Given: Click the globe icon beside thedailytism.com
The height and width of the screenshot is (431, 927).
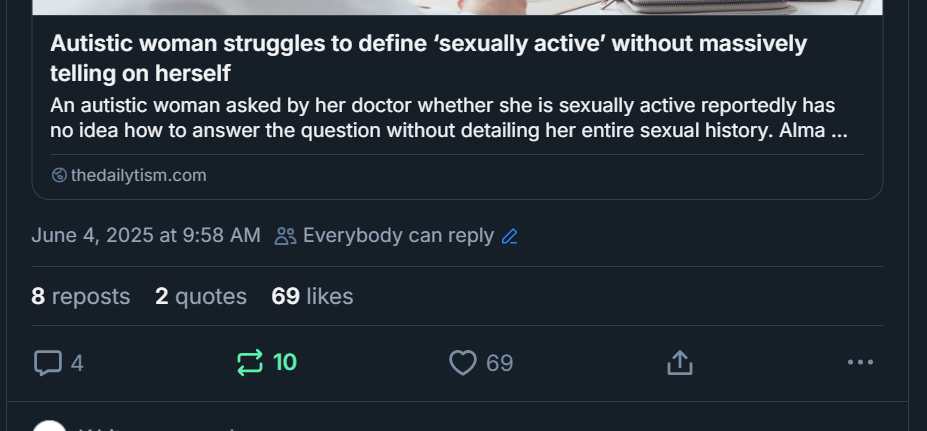Looking at the screenshot, I should point(59,176).
